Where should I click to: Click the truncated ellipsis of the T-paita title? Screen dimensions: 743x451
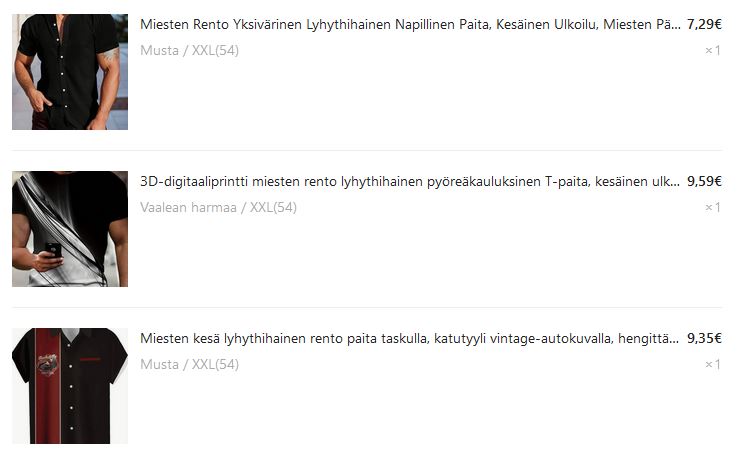click(675, 184)
